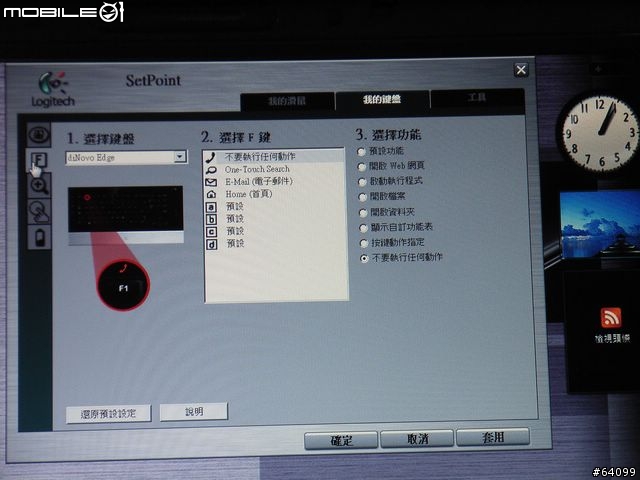Switch to the 我的鍵盤 tab
The width and height of the screenshot is (640, 480).
pyautogui.click(x=382, y=99)
